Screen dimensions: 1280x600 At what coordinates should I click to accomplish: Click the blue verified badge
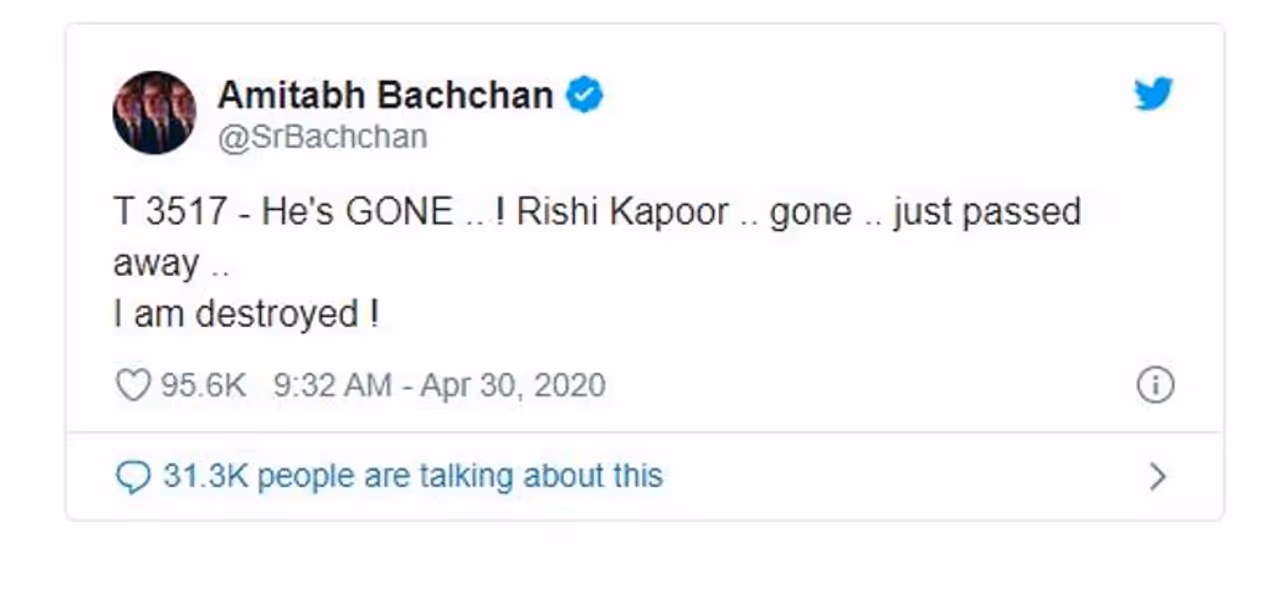click(x=585, y=96)
